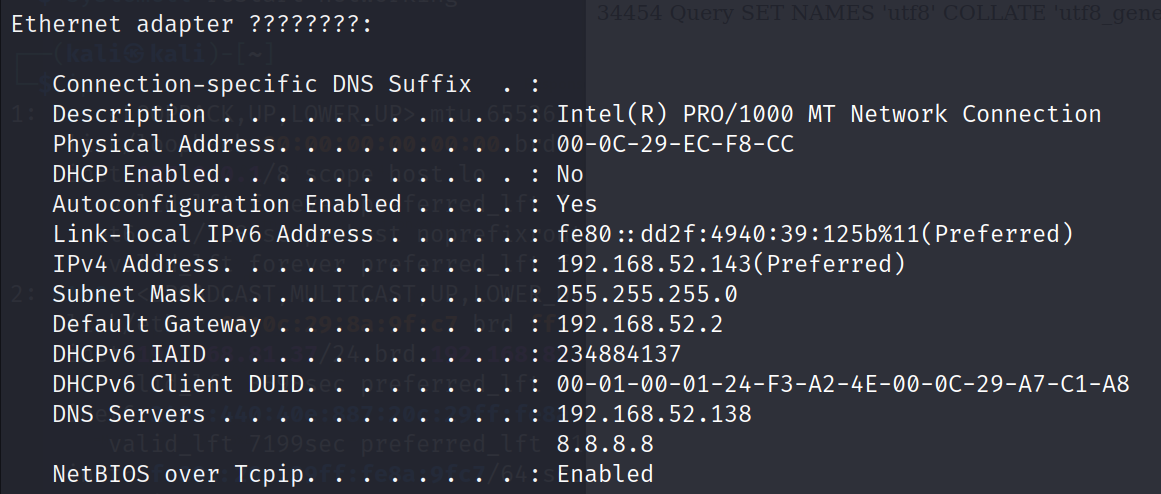Click the Ethernet adapter heading line

(191, 24)
